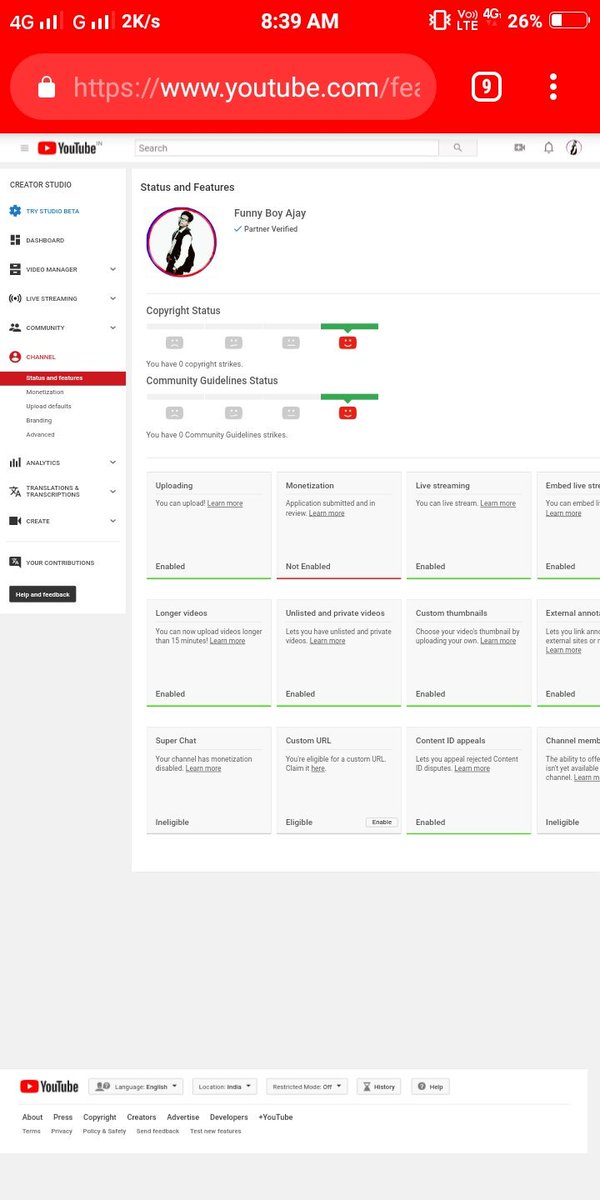
Task: Click the Help and feedback button
Action: click(43, 594)
